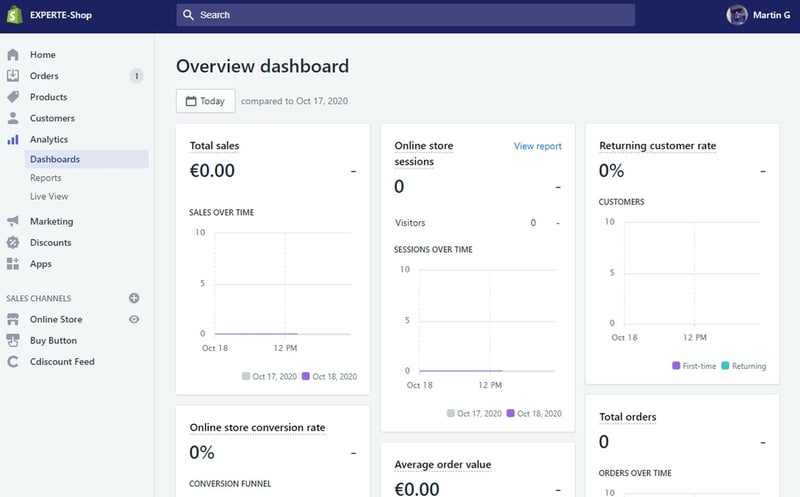Screen dimensions: 800x497
Task: Click SALES OVER TIME heading
Action: click(221, 212)
